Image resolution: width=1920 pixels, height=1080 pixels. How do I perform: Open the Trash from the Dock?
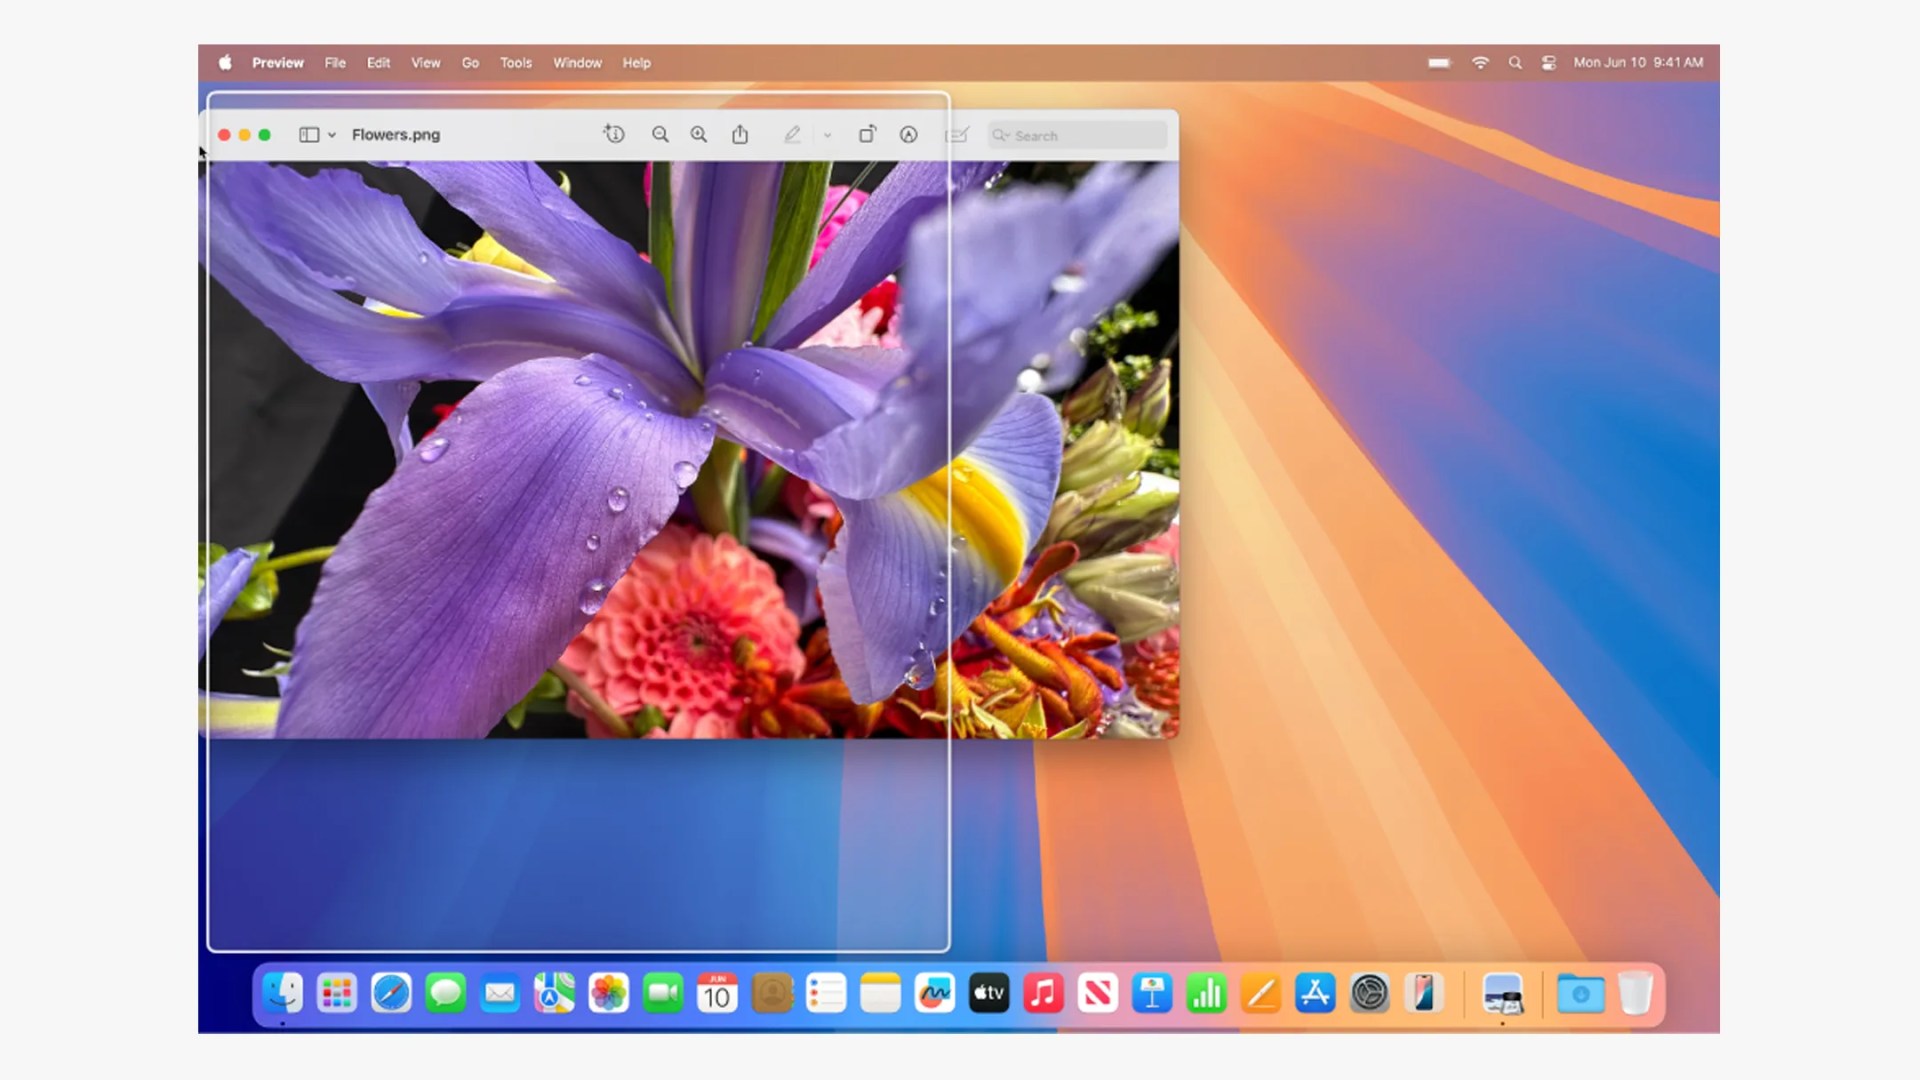click(1636, 993)
